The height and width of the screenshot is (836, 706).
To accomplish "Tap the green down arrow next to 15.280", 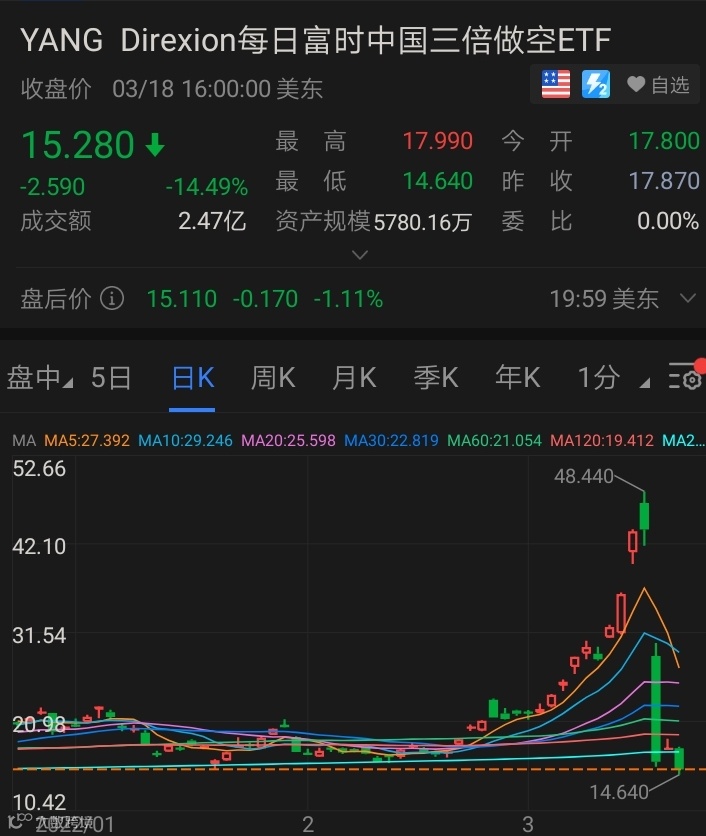I will [155, 145].
